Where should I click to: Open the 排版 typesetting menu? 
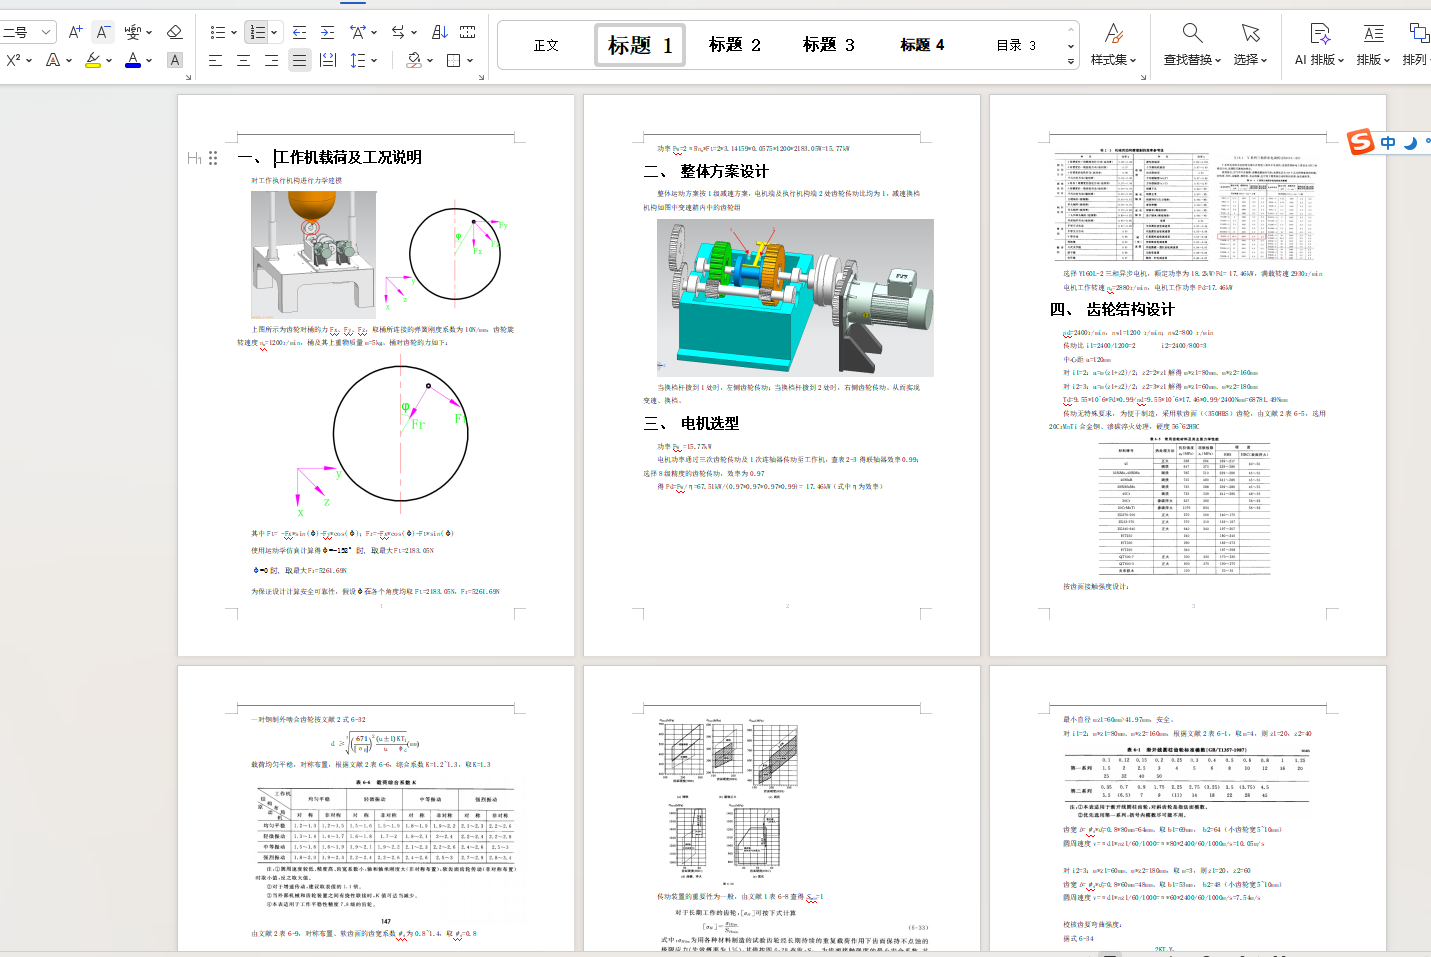pos(1374,45)
